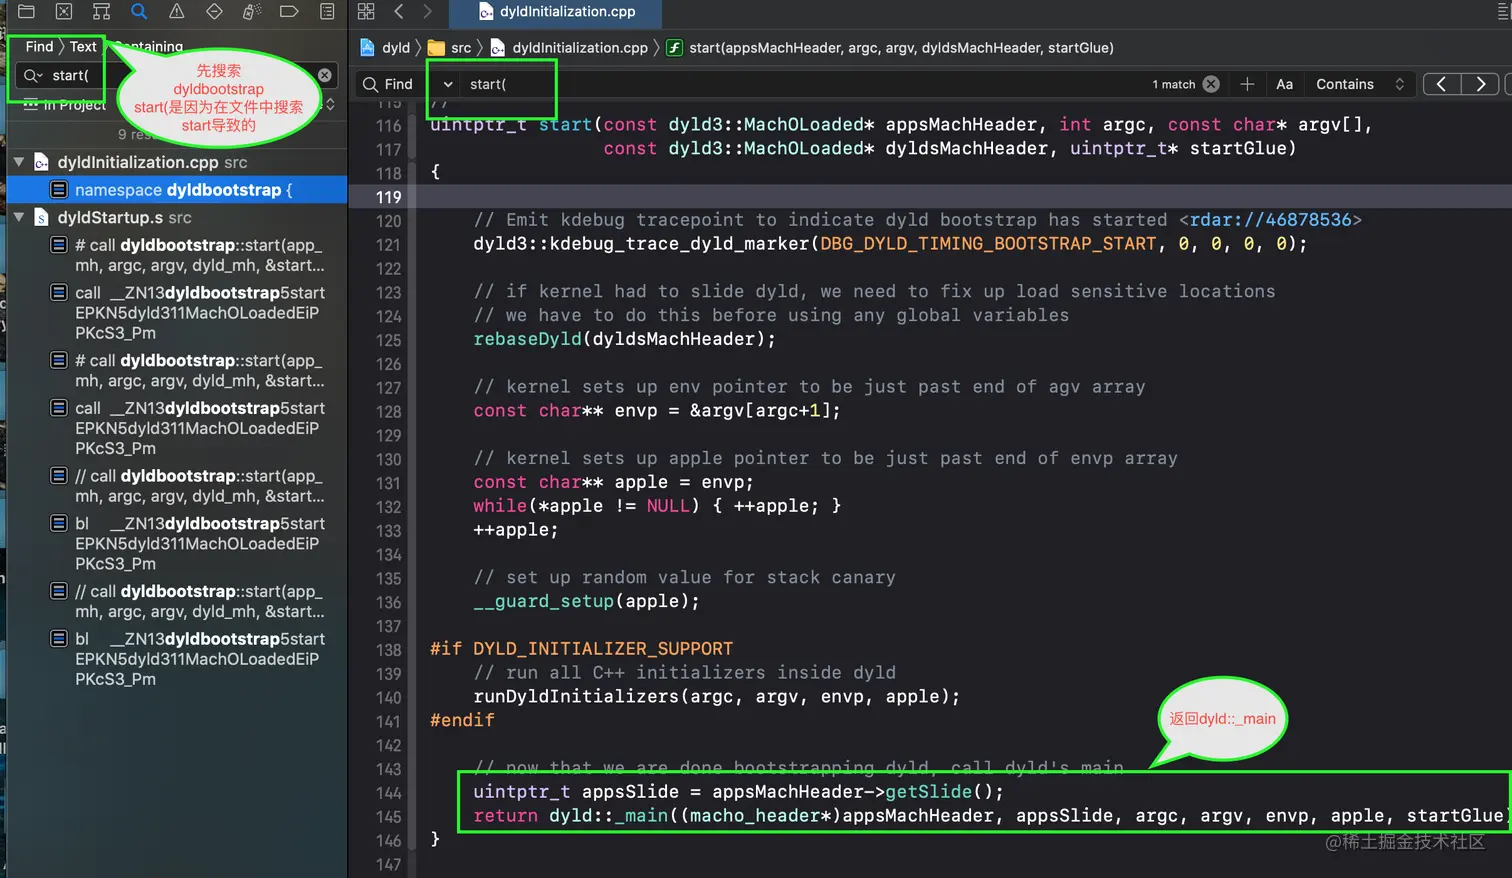
Task: Click the rebaseDyld(dyldsMachHeader) call
Action: tap(624, 339)
